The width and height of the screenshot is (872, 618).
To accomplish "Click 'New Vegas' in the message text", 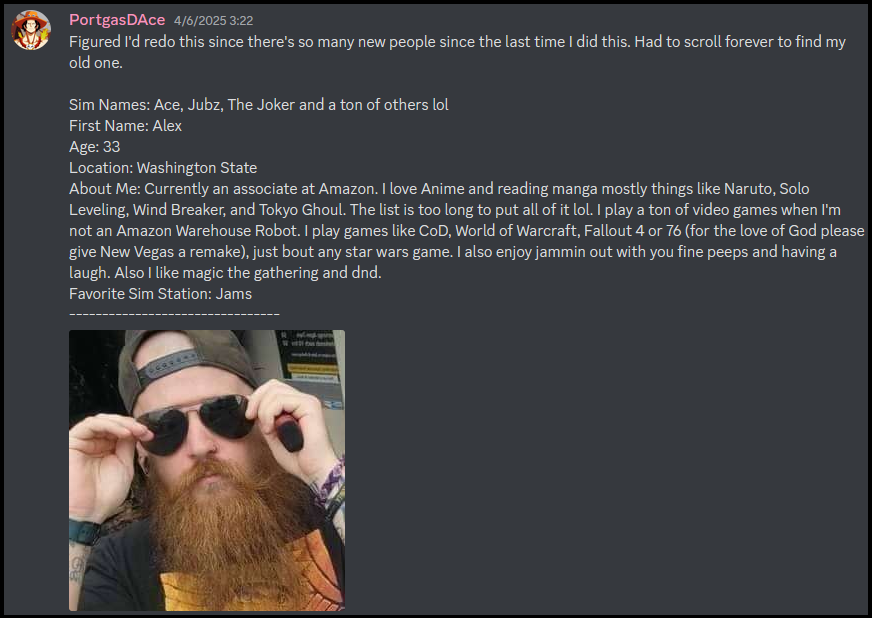I will (137, 252).
